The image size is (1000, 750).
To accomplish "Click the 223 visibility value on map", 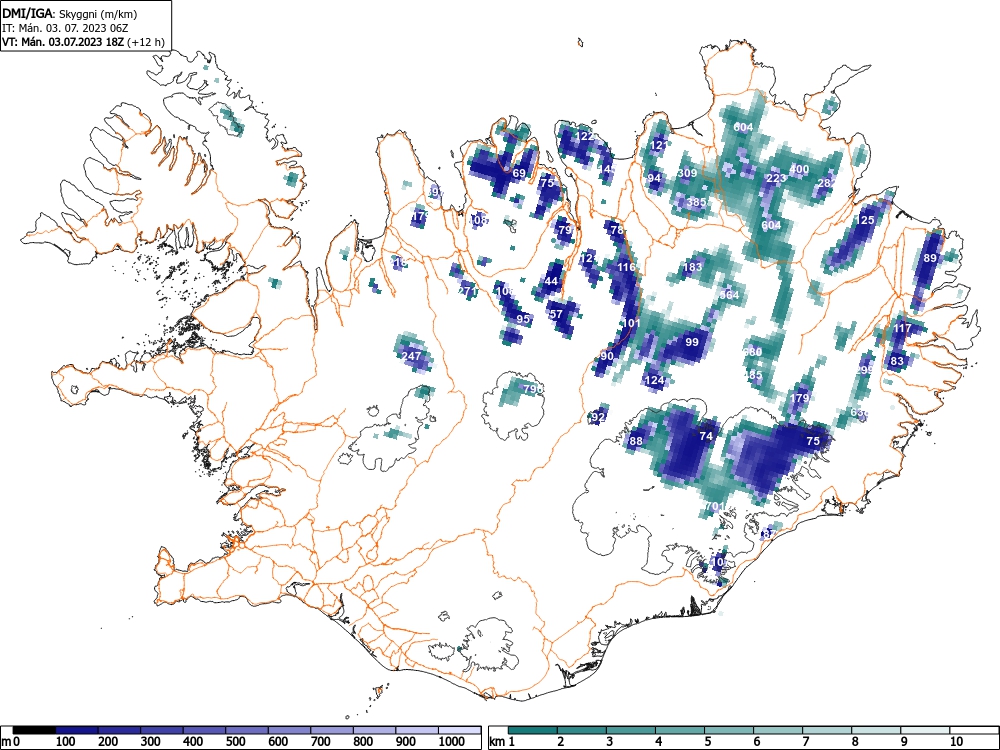I will (x=776, y=178).
